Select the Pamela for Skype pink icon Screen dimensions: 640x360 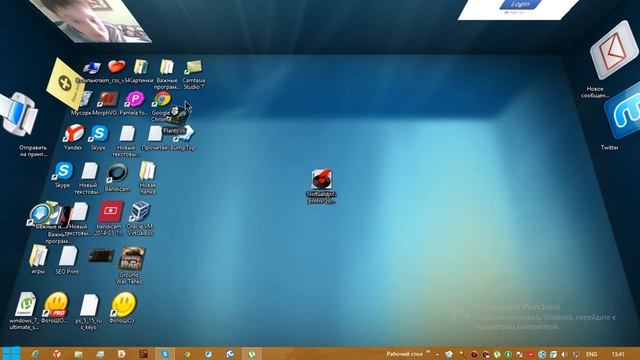click(x=135, y=99)
